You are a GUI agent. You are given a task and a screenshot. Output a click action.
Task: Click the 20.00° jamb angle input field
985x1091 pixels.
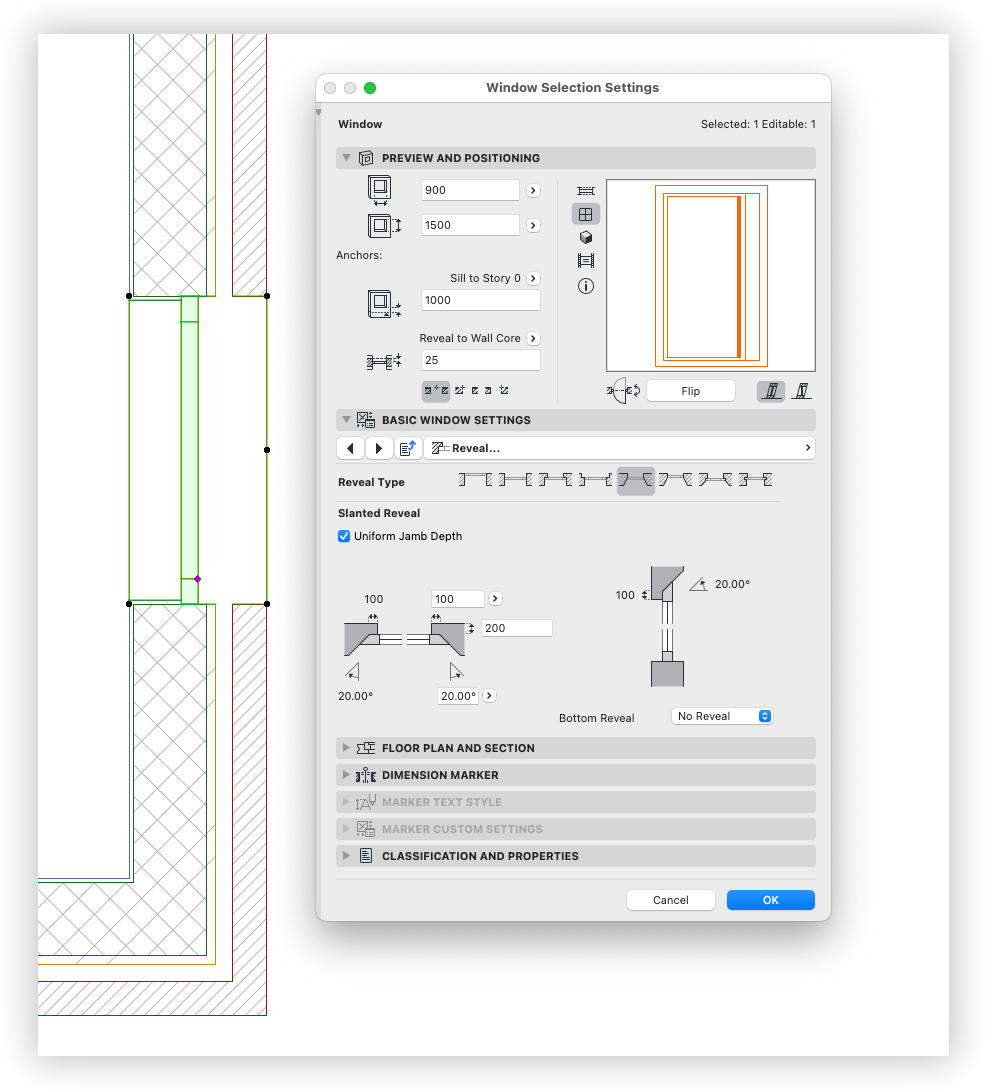[458, 696]
